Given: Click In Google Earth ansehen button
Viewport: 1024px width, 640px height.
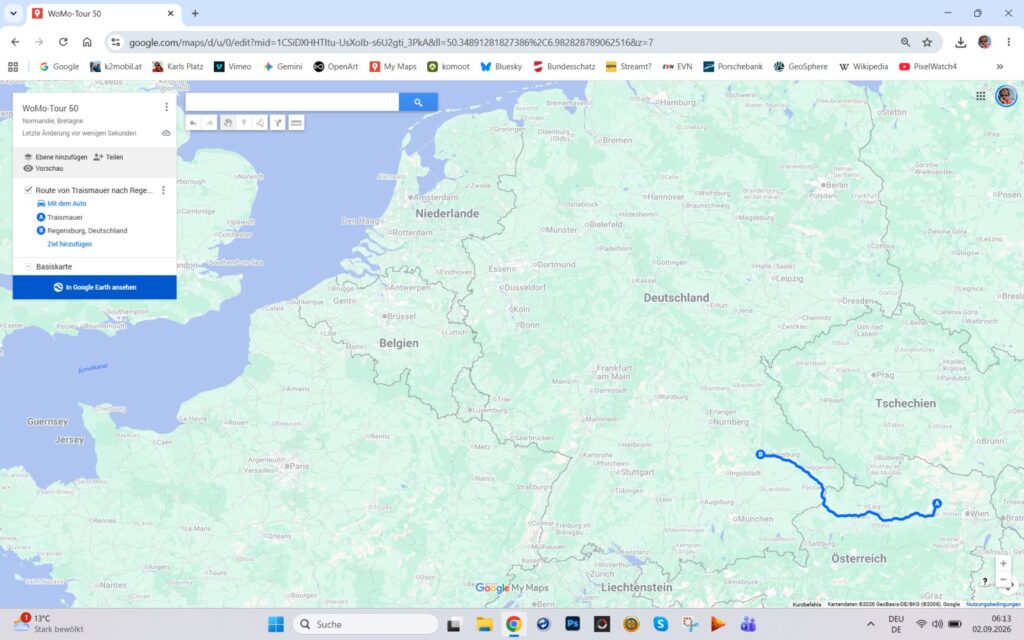Looking at the screenshot, I should click(x=95, y=287).
